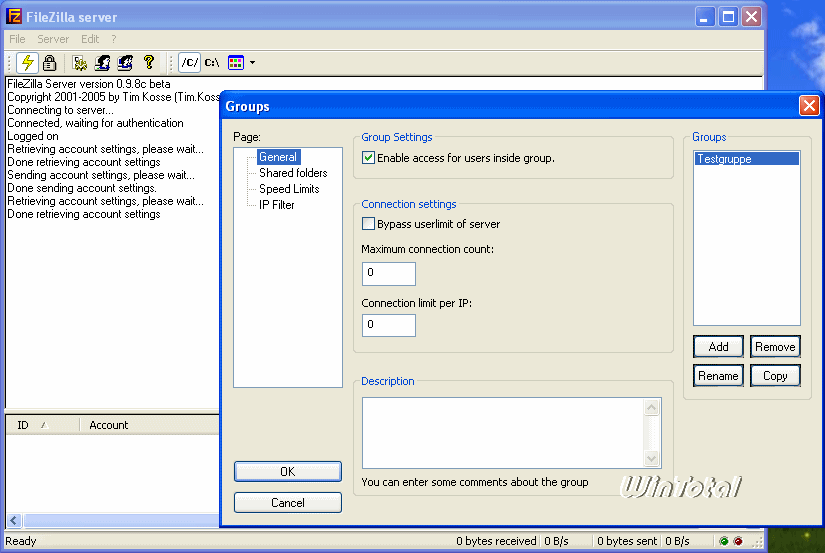
Task: Open the Users editor icon
Action: pyautogui.click(x=102, y=63)
